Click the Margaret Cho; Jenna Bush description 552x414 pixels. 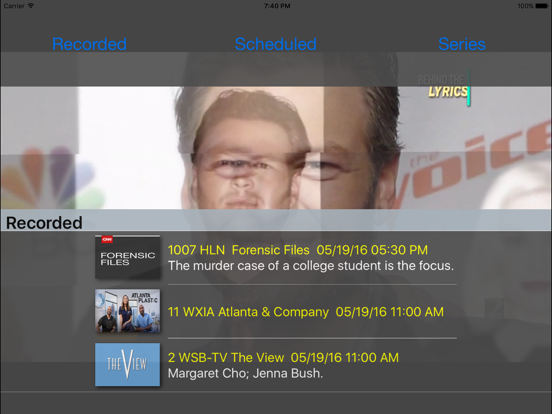245,374
